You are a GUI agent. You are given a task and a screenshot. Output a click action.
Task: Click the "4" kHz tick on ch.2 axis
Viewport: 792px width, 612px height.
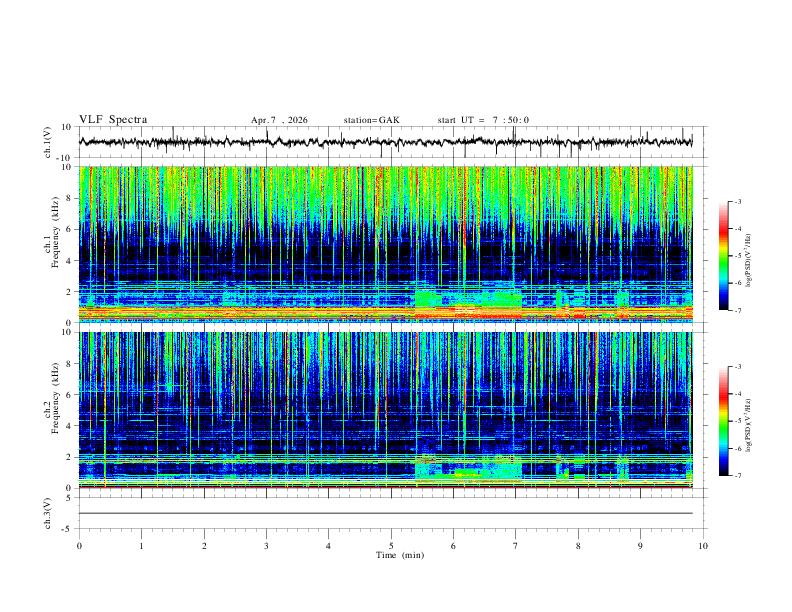[x=70, y=426]
